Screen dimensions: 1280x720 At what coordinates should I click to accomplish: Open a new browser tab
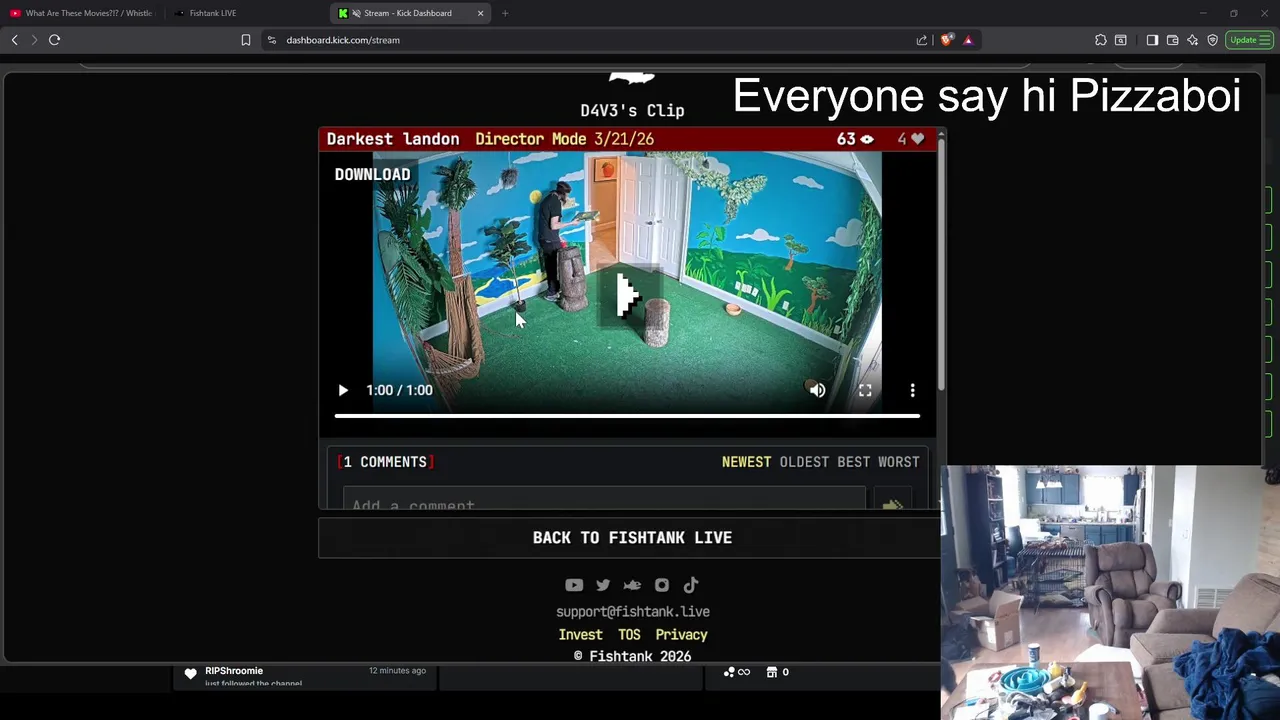coord(505,13)
